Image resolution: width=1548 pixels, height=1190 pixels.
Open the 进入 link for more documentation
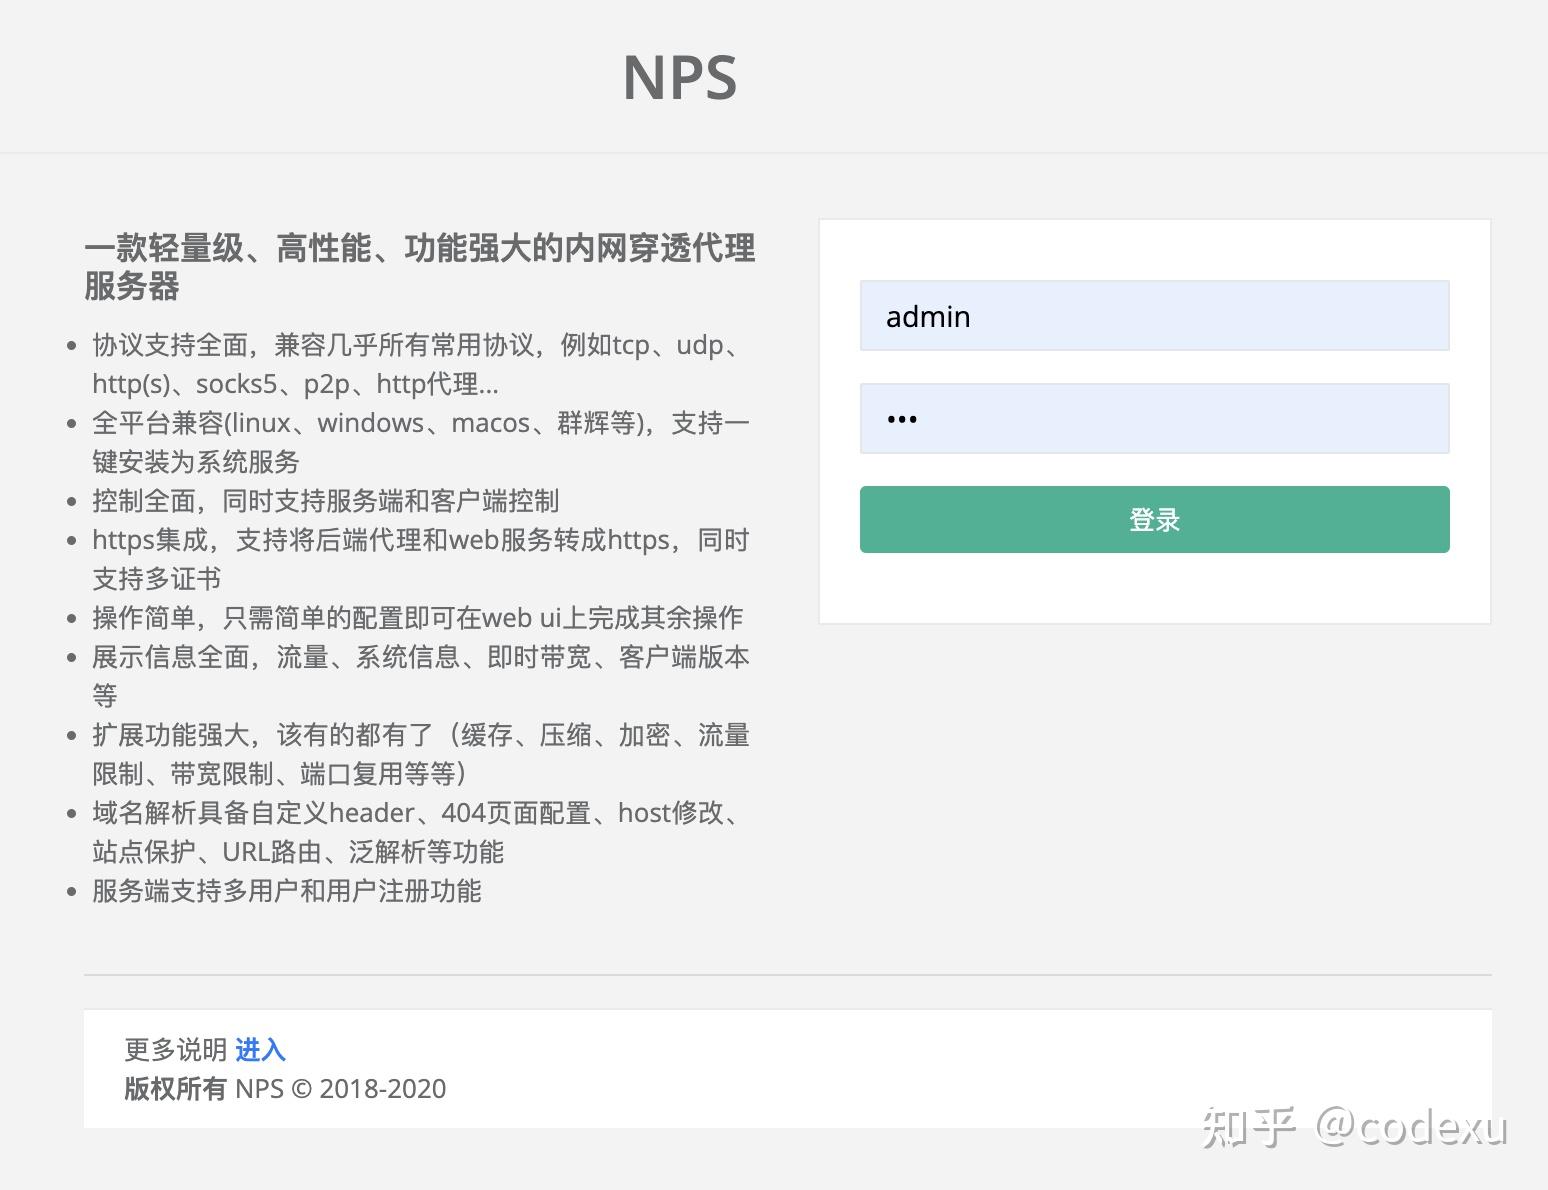[259, 1050]
